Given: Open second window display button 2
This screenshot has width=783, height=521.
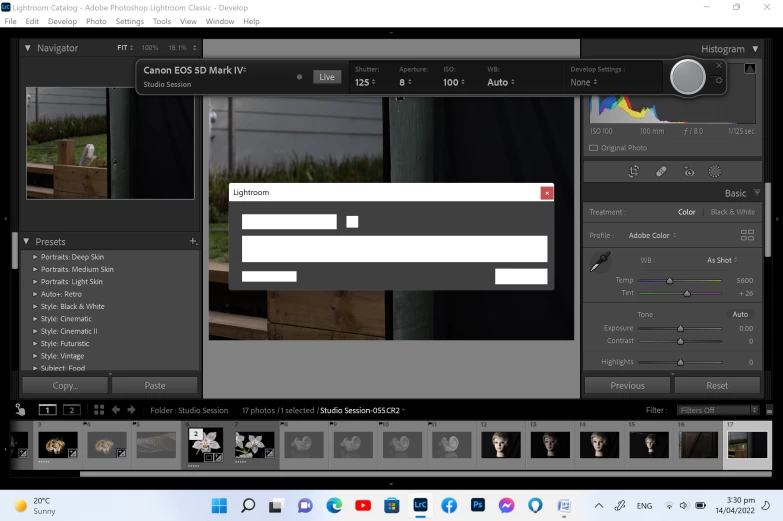Looking at the screenshot, I should [72, 410].
